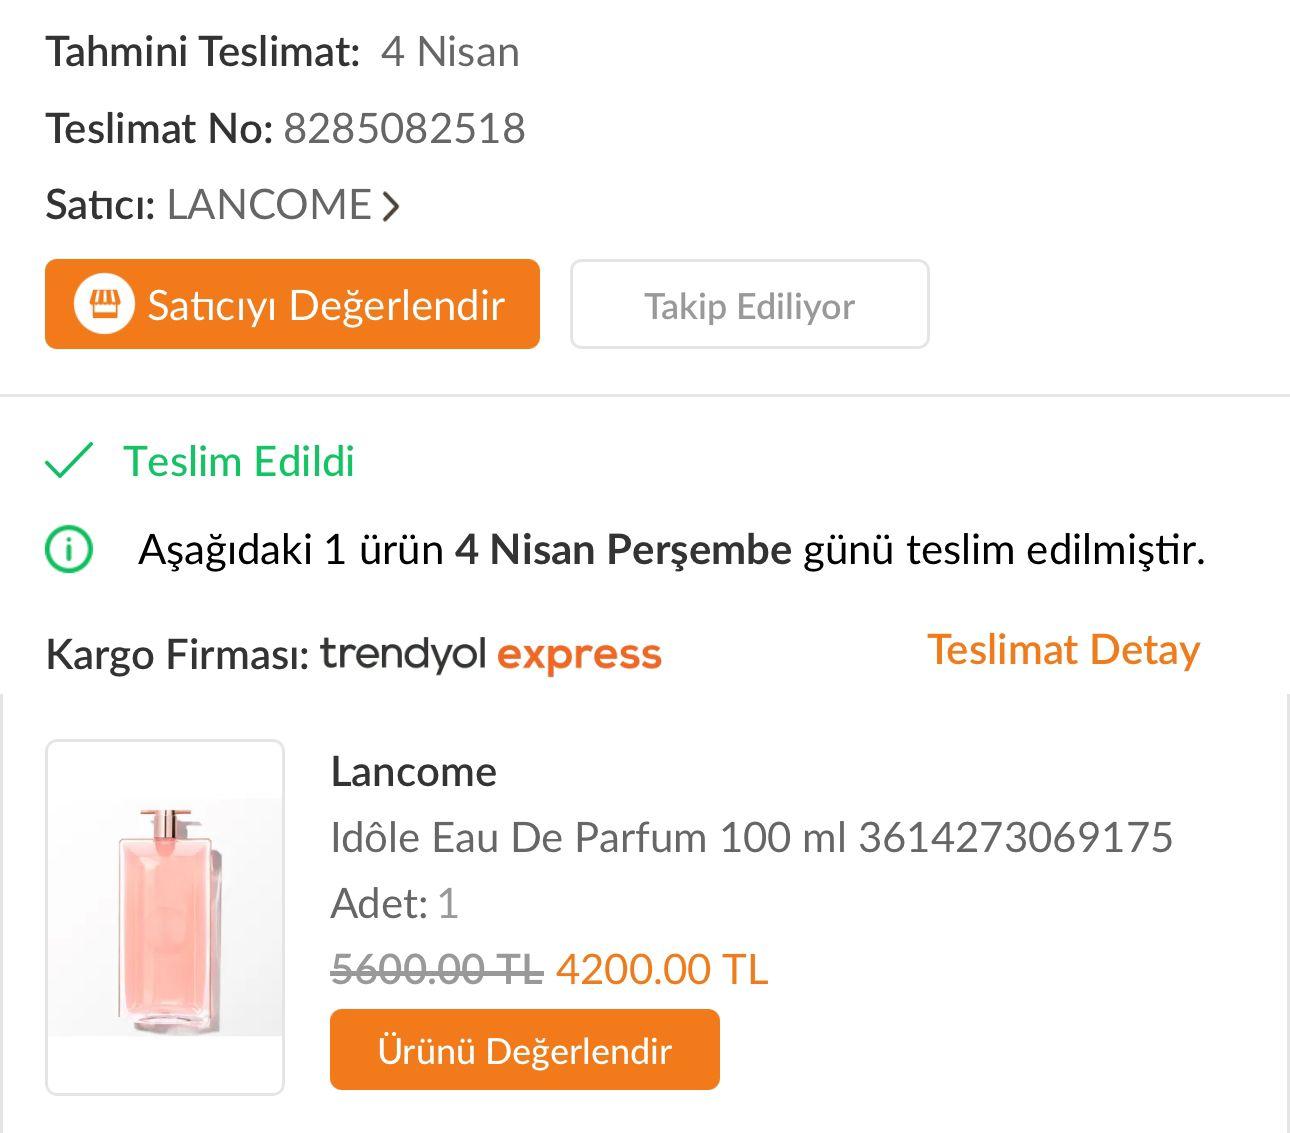Open the Idôle perfume product thumbnail

point(164,912)
